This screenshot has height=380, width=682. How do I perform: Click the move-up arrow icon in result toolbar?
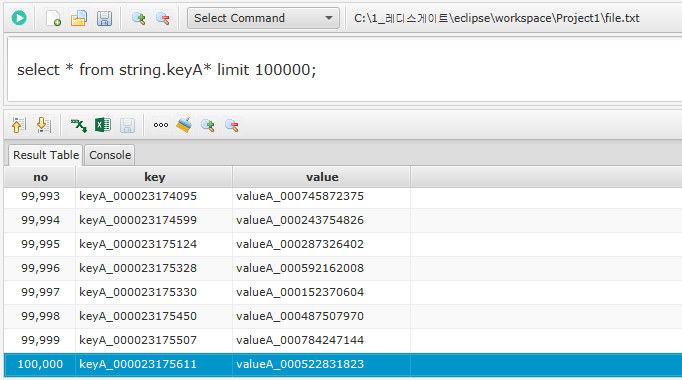coord(19,125)
